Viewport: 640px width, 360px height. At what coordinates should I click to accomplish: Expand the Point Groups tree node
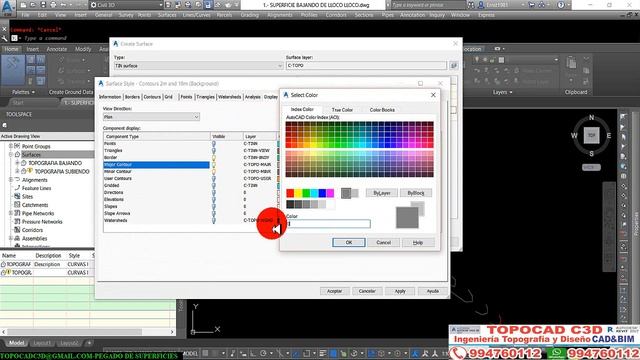(x=11, y=146)
